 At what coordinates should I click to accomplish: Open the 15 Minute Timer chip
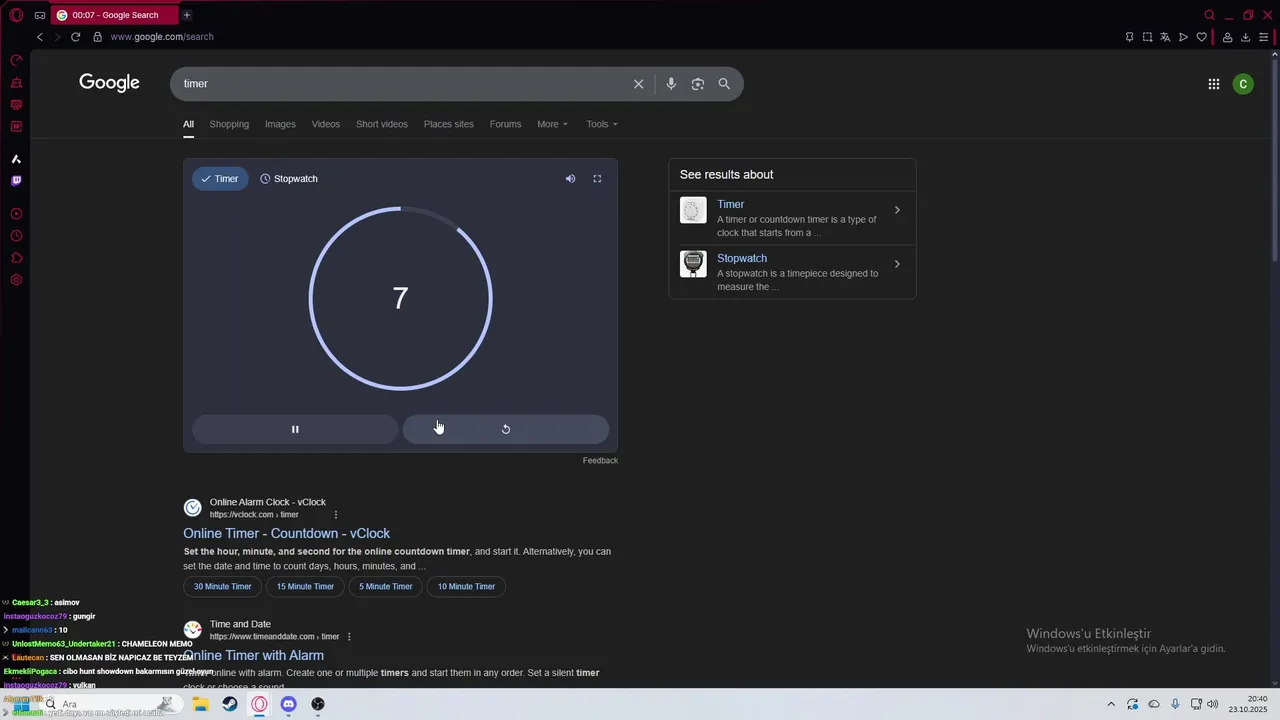click(305, 587)
